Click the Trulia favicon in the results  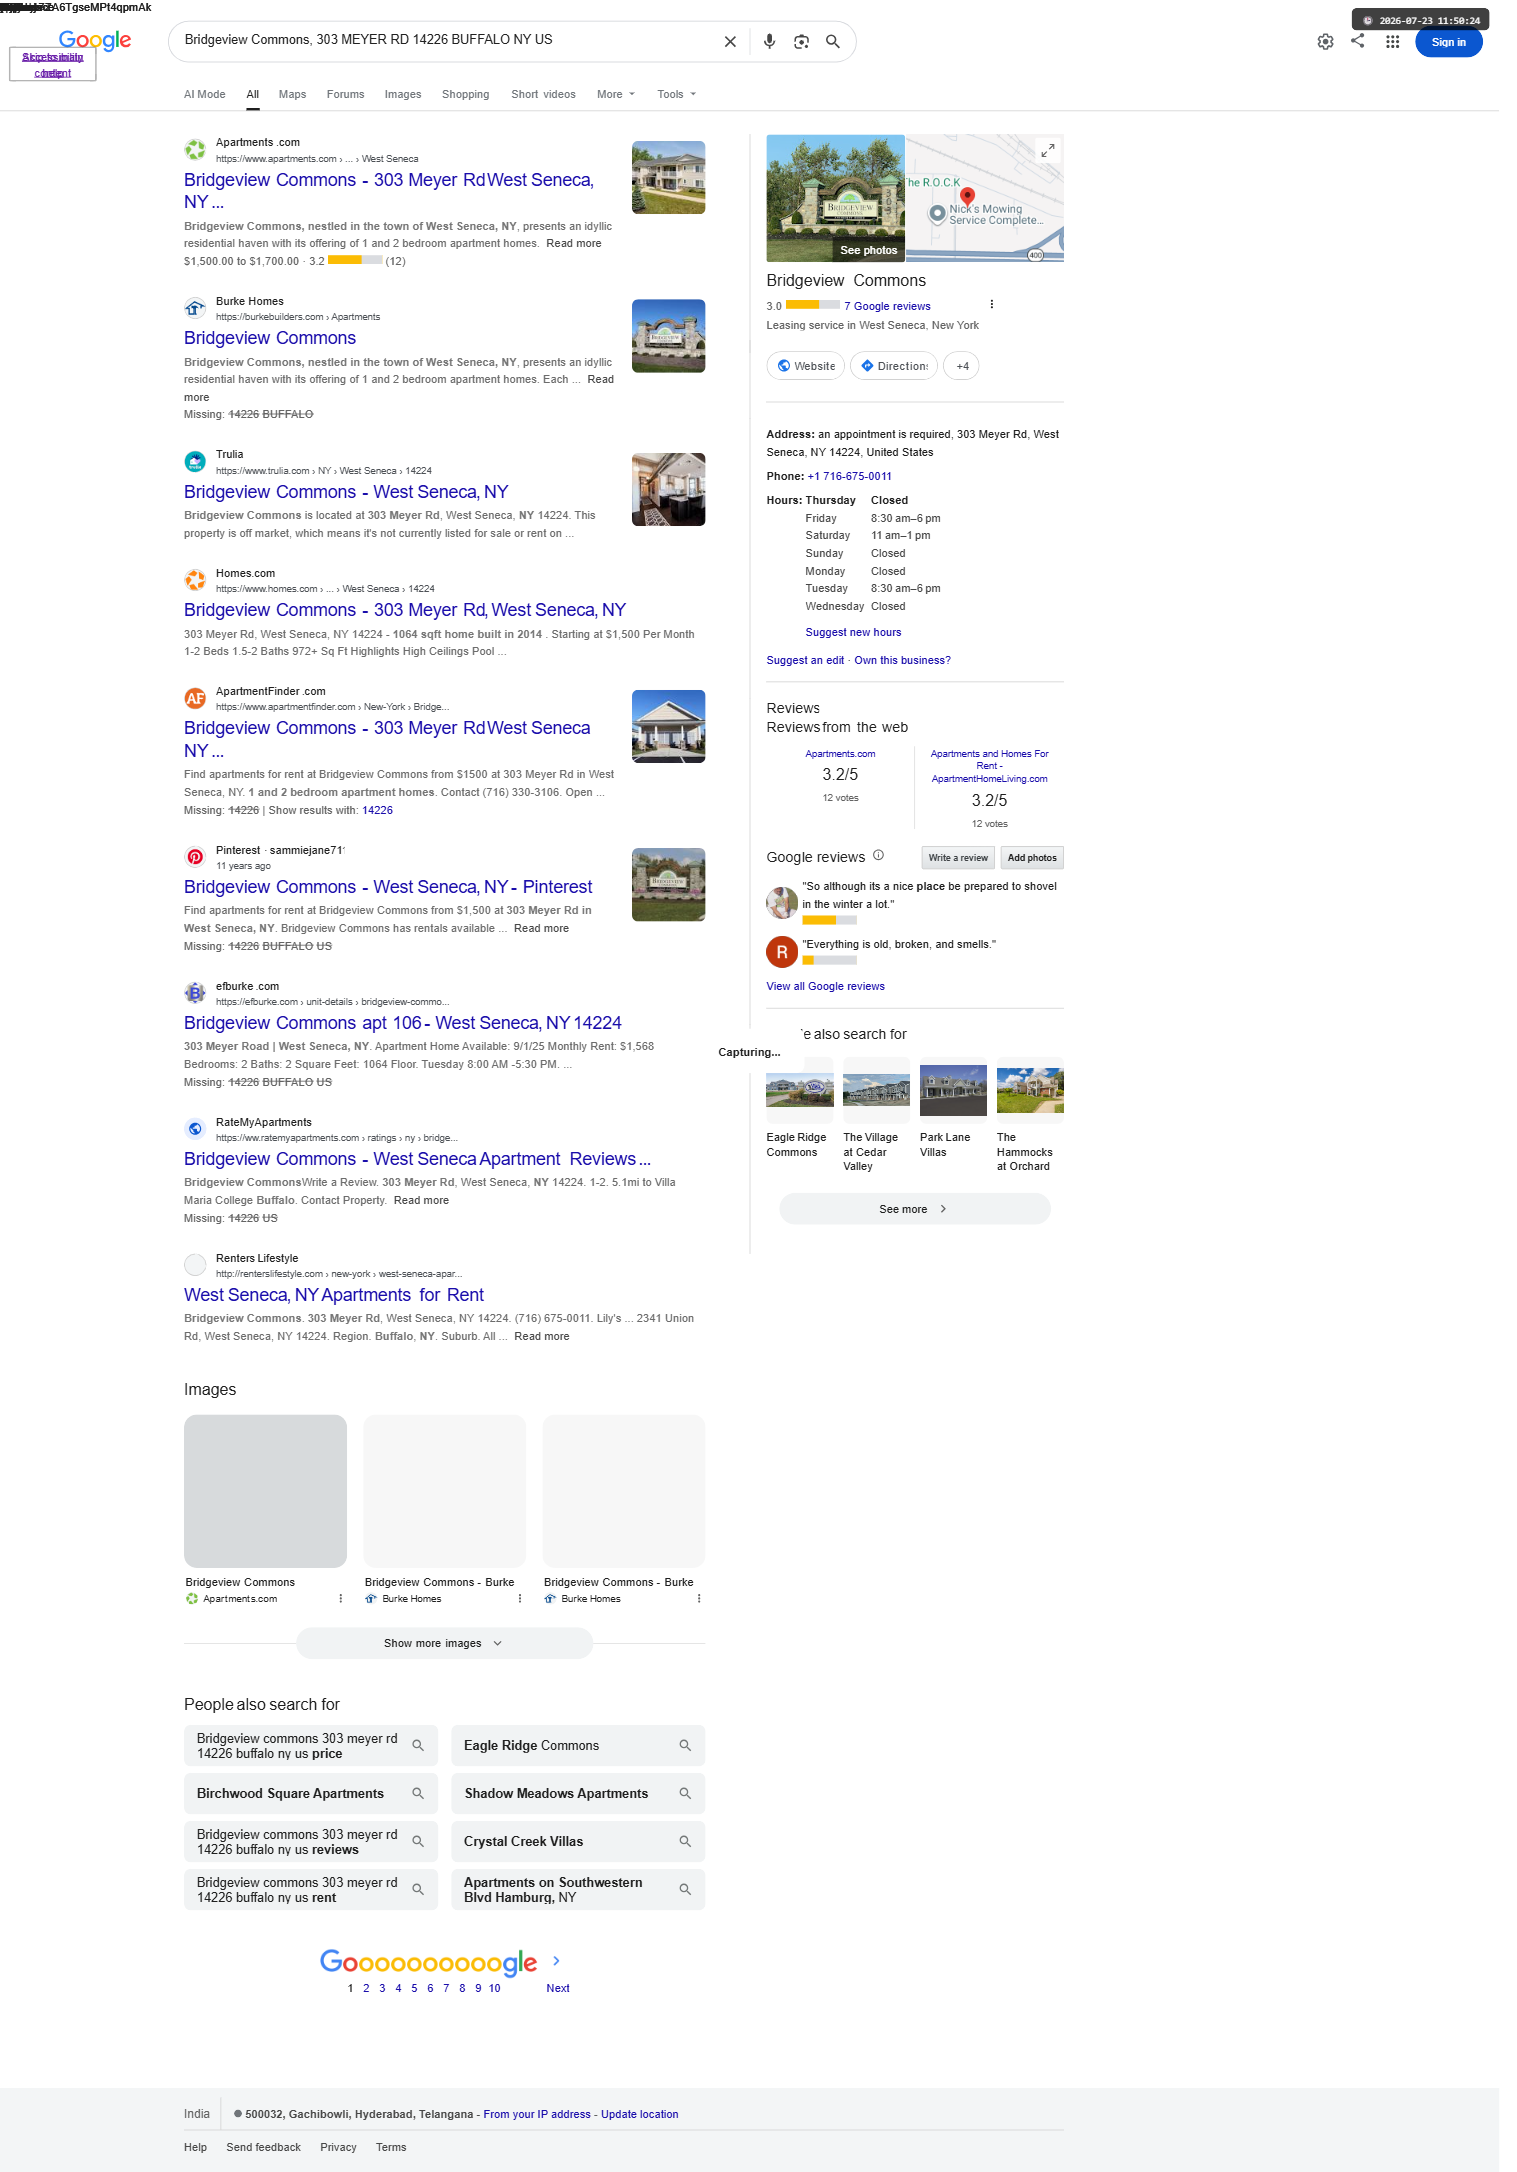click(x=195, y=461)
